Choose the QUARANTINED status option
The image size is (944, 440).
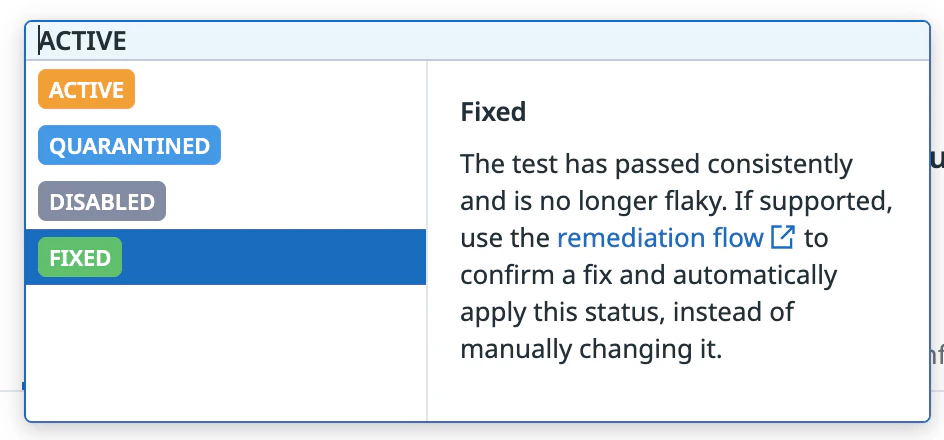[x=129, y=146]
